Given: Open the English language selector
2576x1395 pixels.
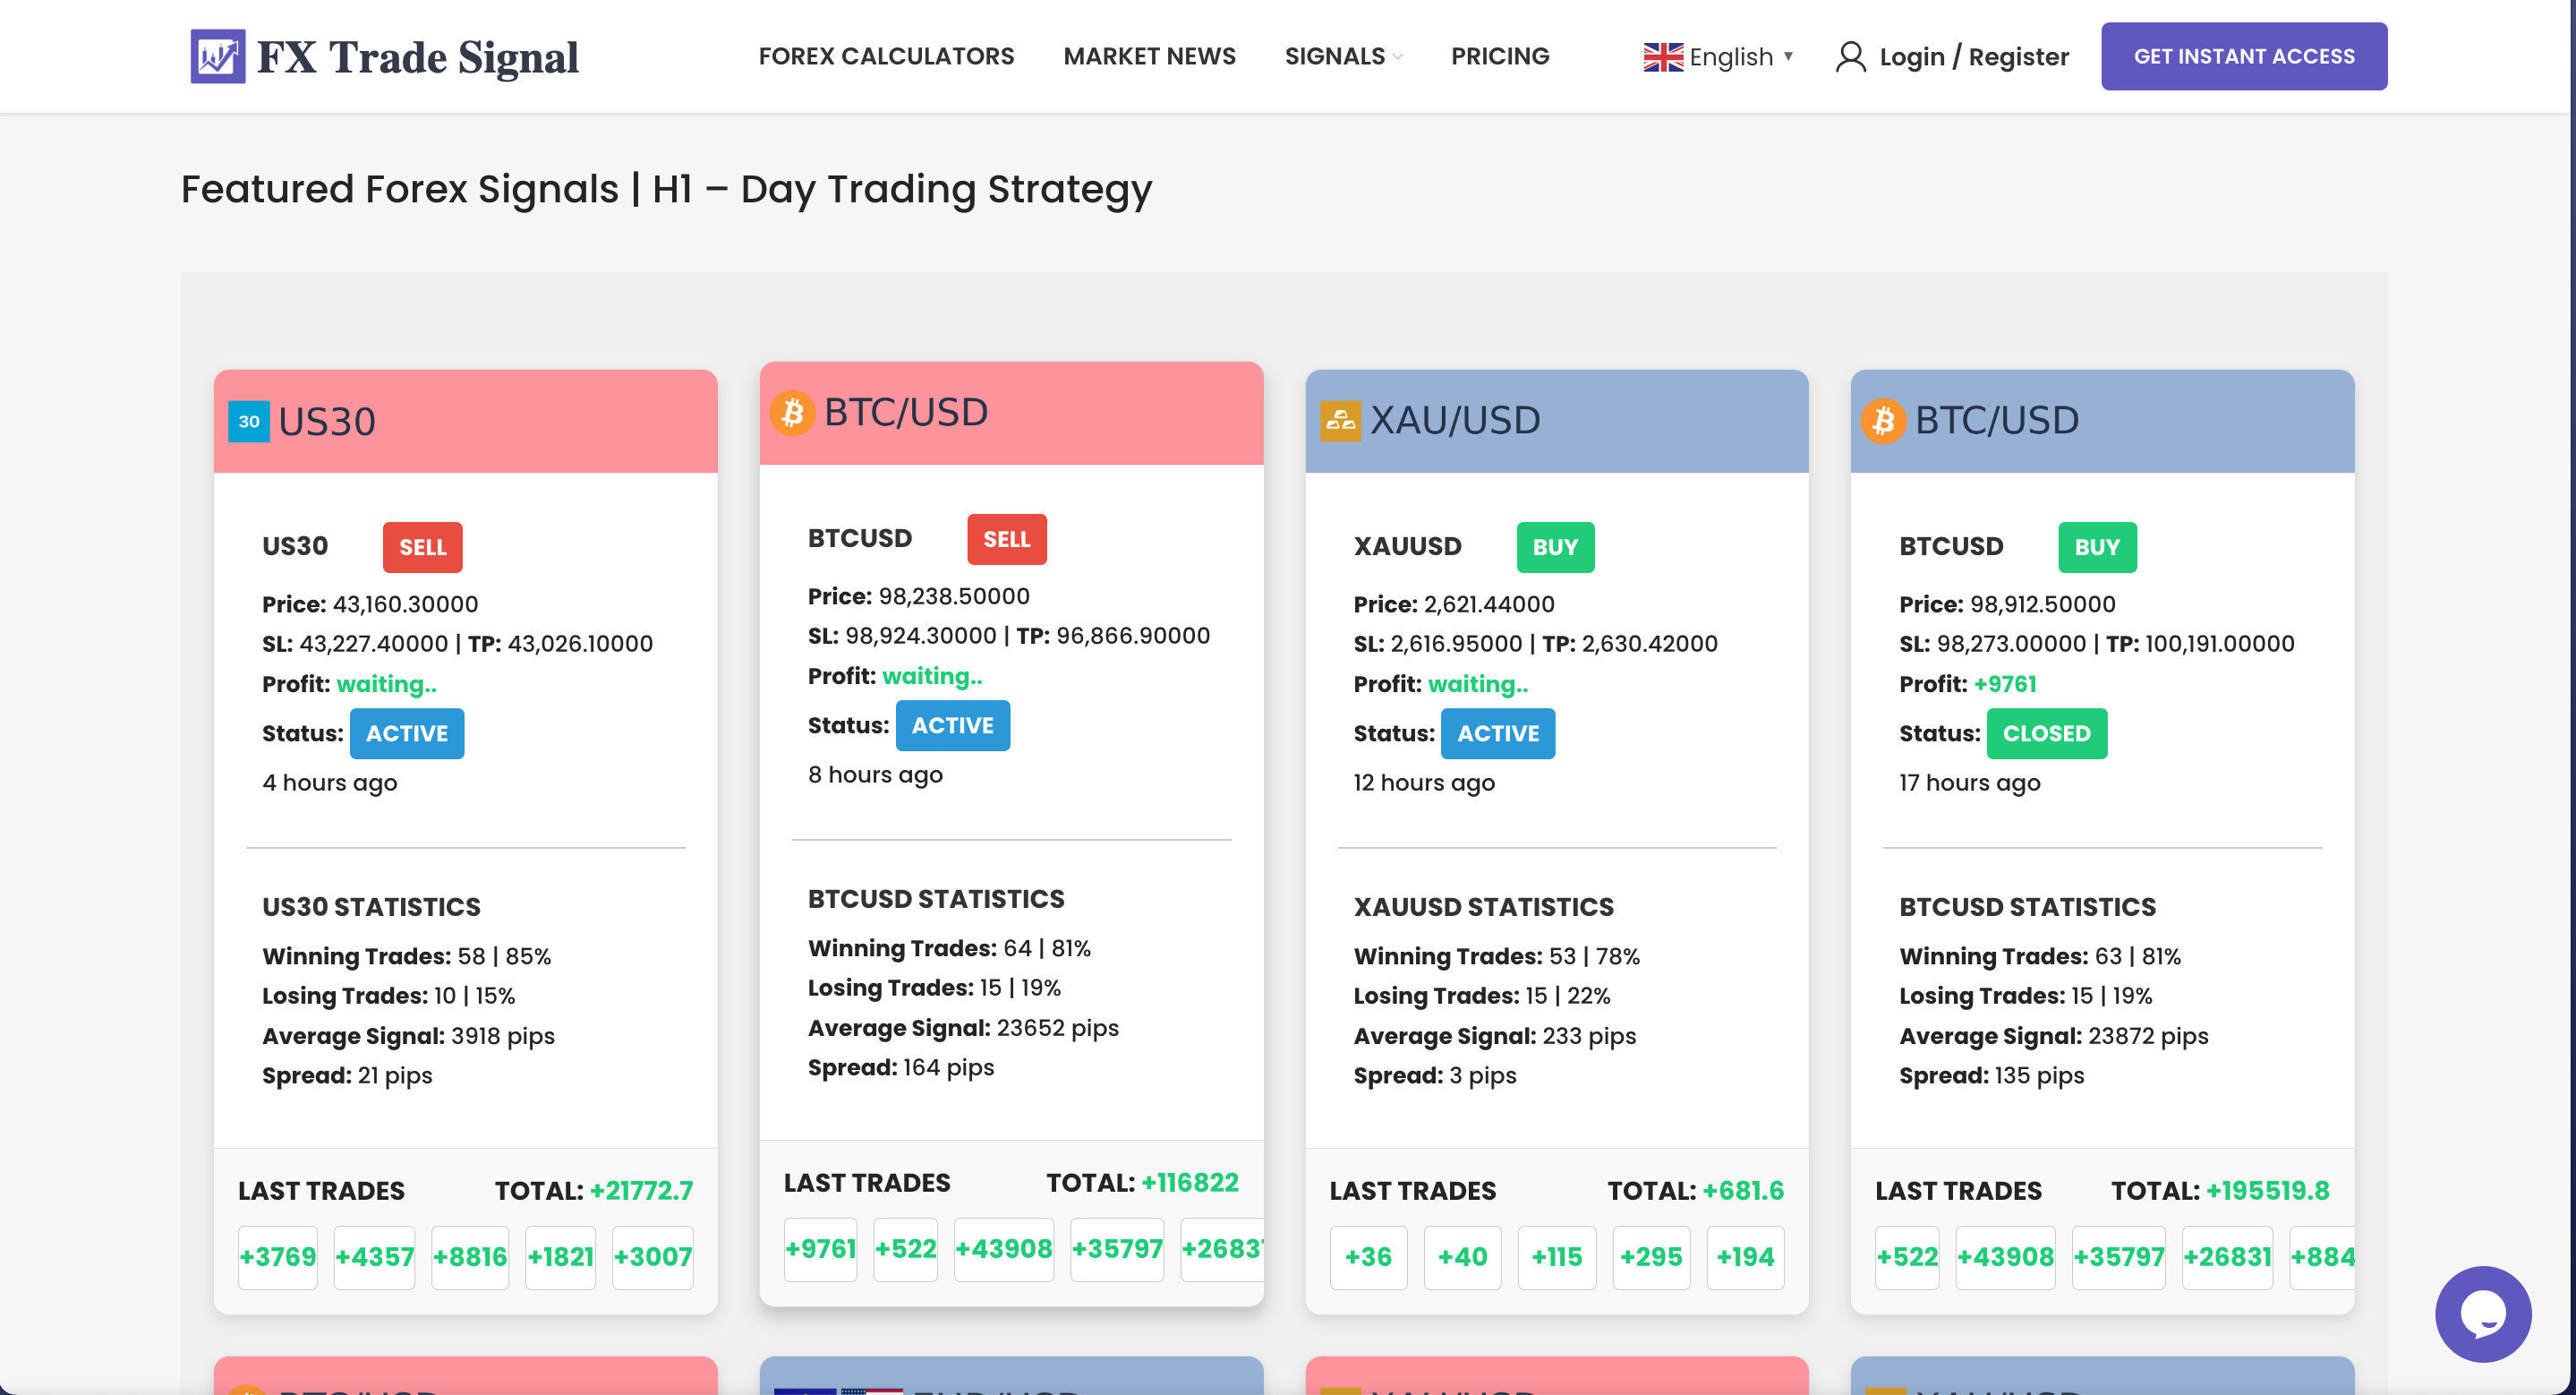Looking at the screenshot, I should (x=1731, y=57).
